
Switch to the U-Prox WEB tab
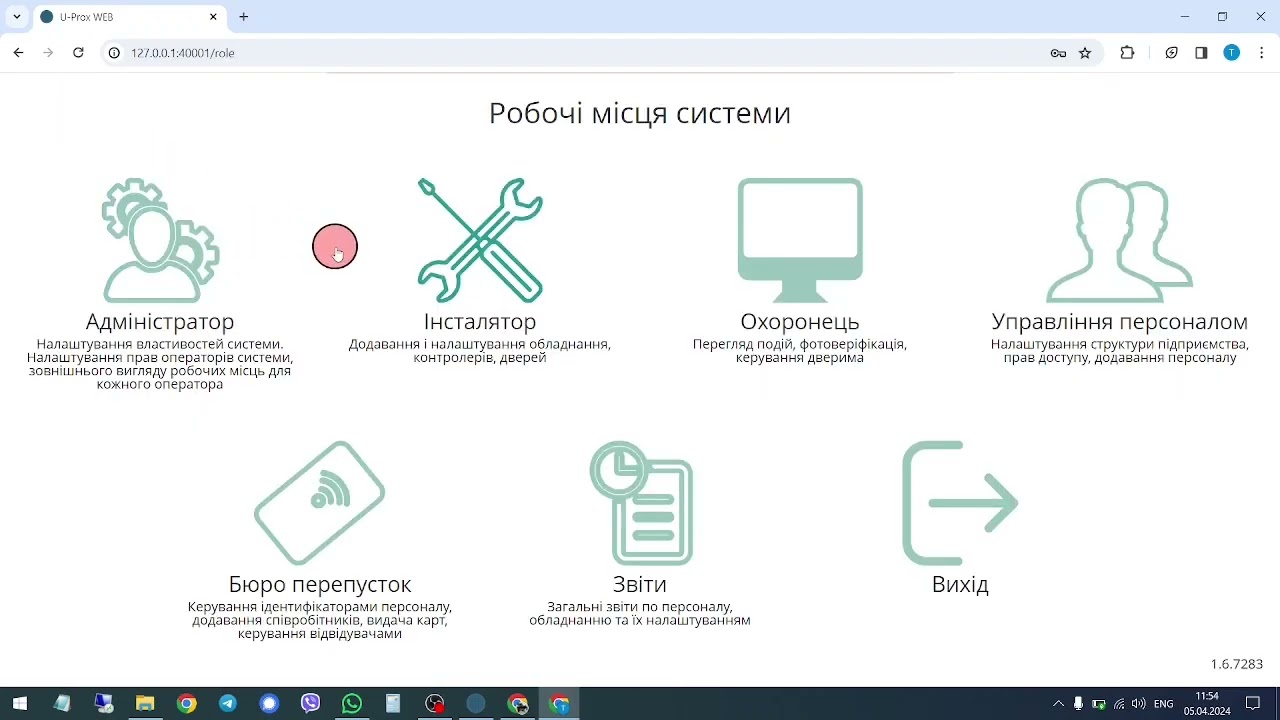pyautogui.click(x=128, y=17)
